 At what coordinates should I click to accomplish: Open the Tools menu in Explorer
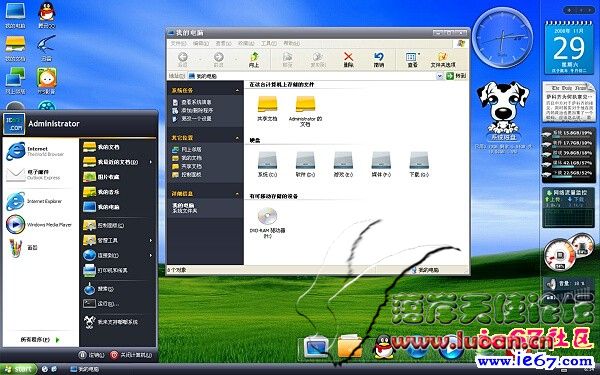269,44
